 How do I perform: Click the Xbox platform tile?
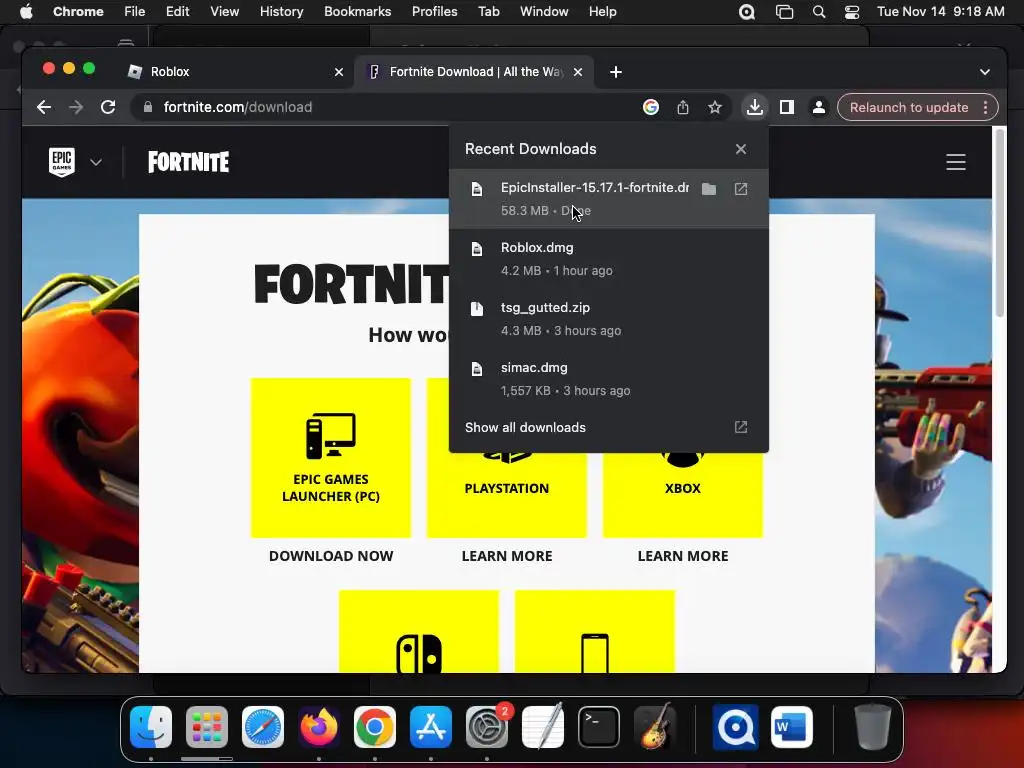pyautogui.click(x=682, y=495)
